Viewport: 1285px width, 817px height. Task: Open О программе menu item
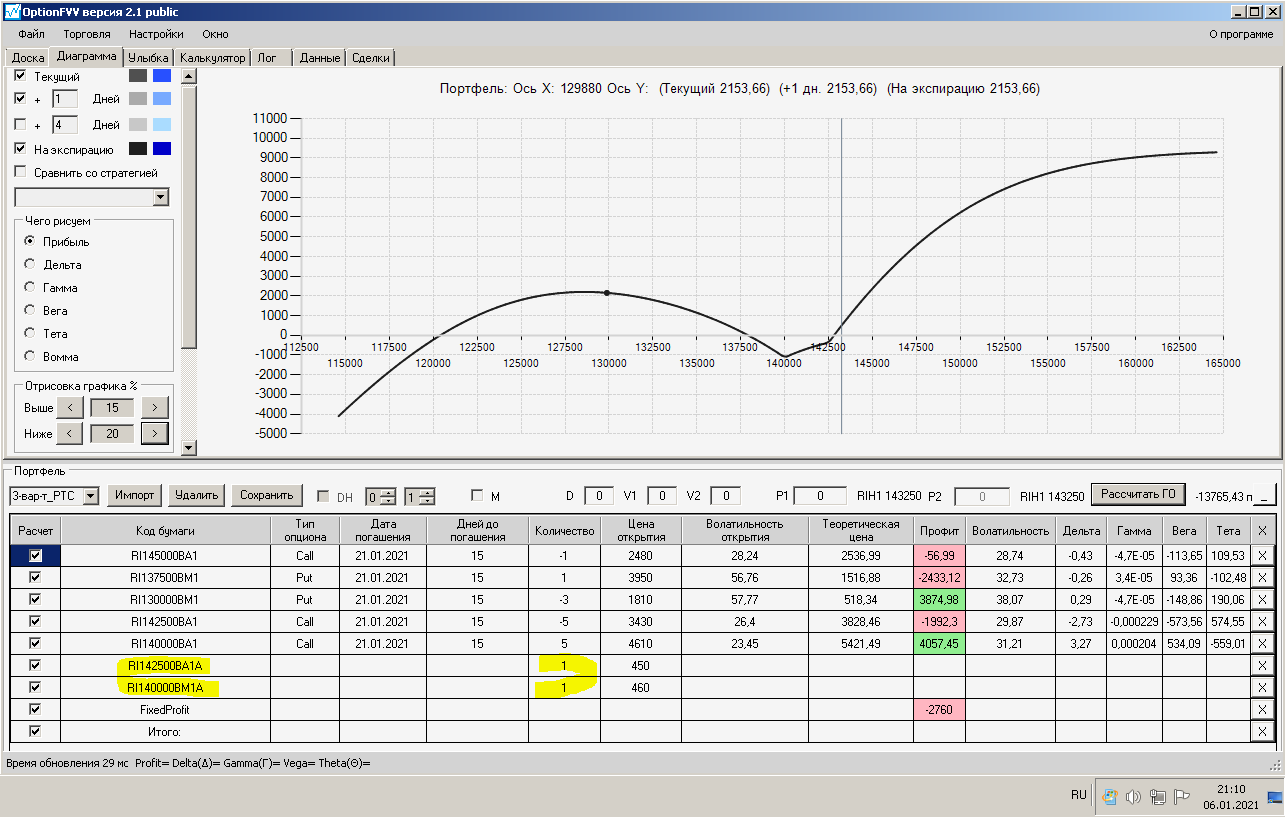click(x=1241, y=34)
